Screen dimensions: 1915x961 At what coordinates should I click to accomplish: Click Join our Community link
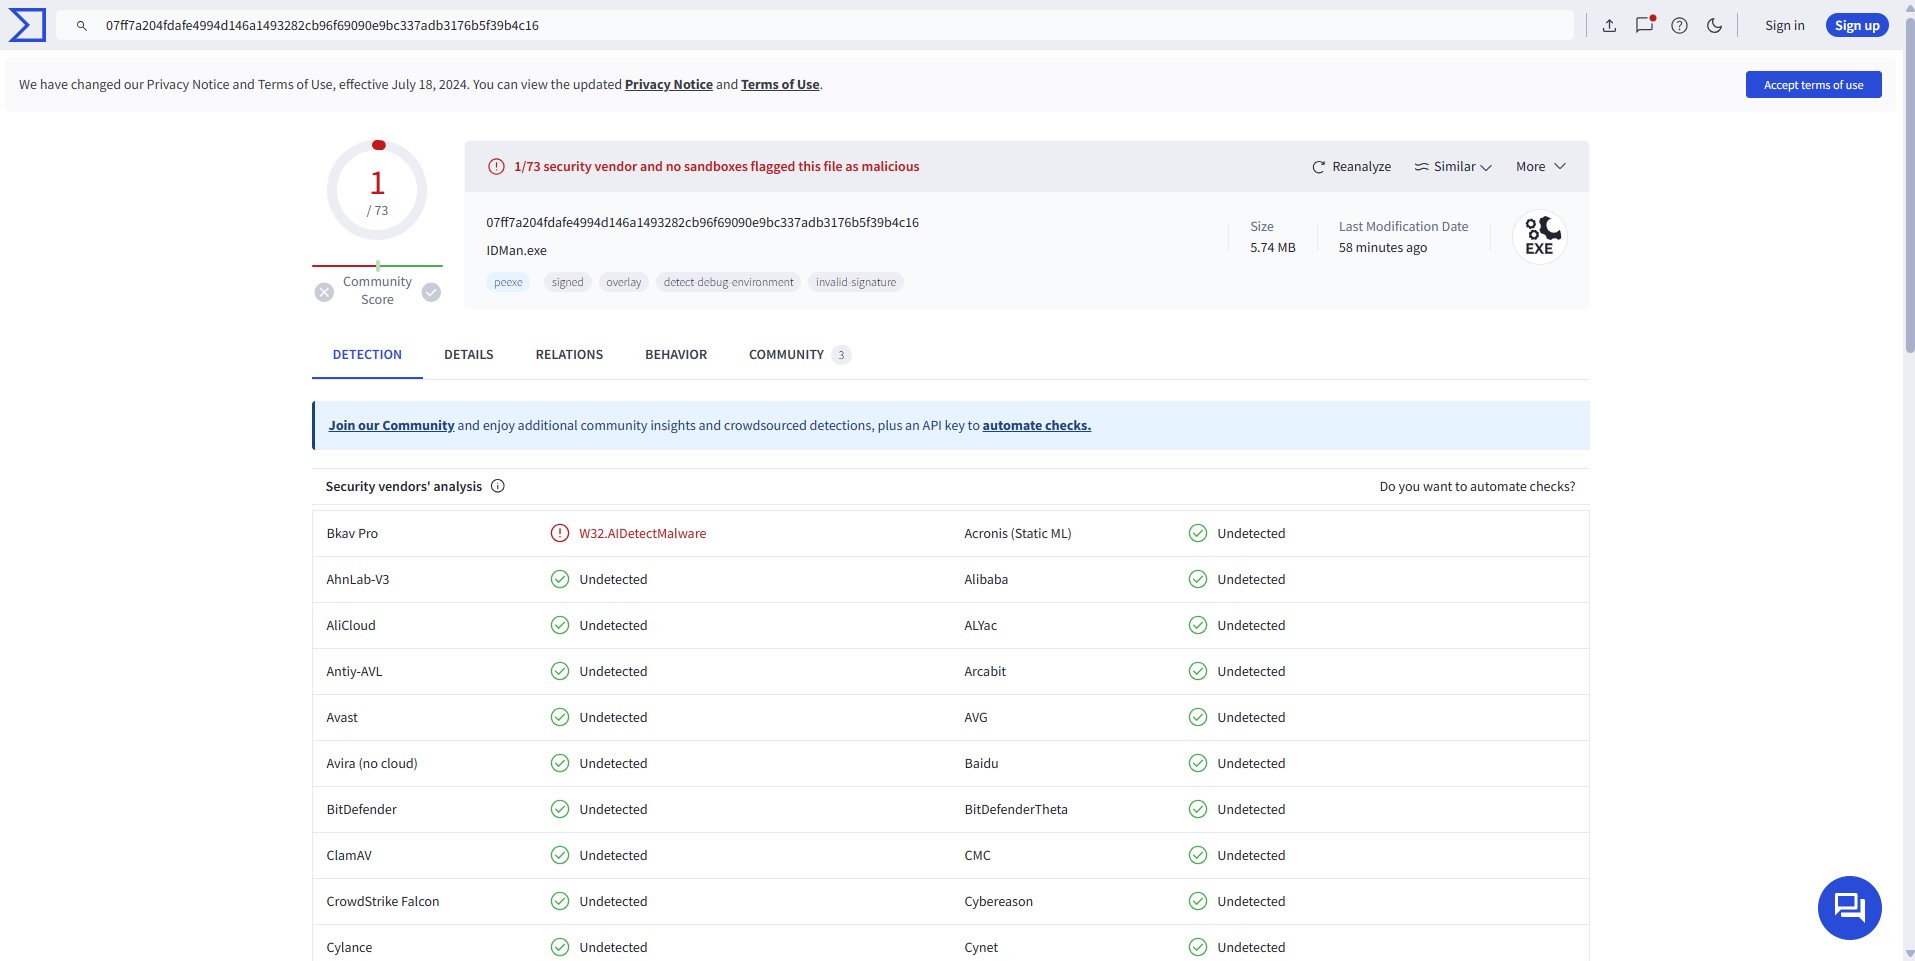click(x=391, y=426)
